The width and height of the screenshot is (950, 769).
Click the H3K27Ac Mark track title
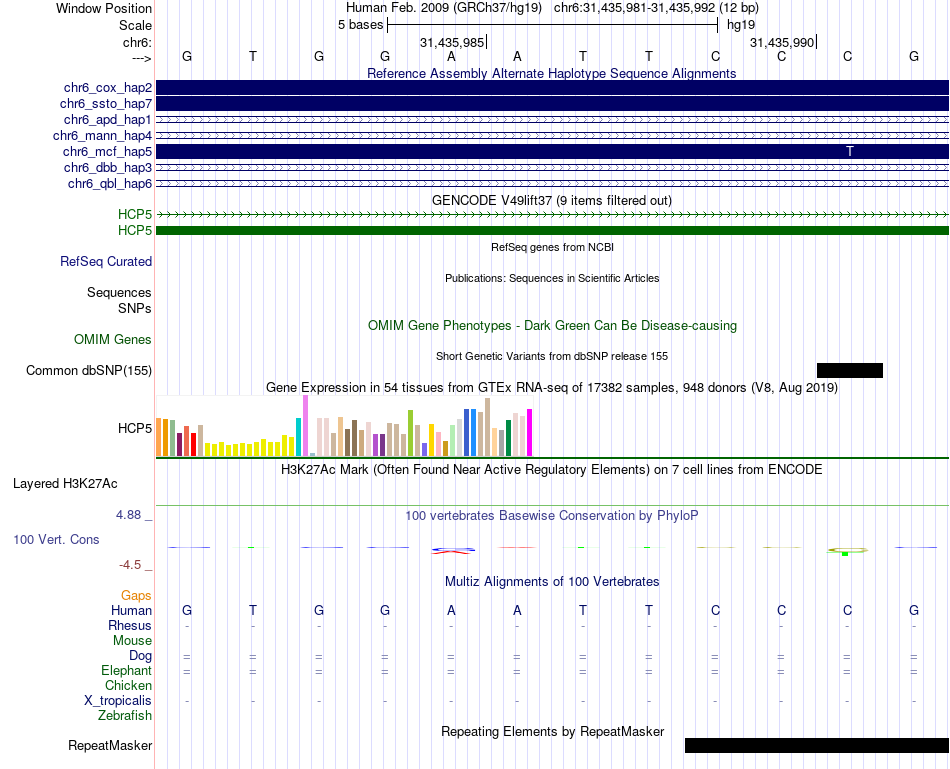(552, 470)
